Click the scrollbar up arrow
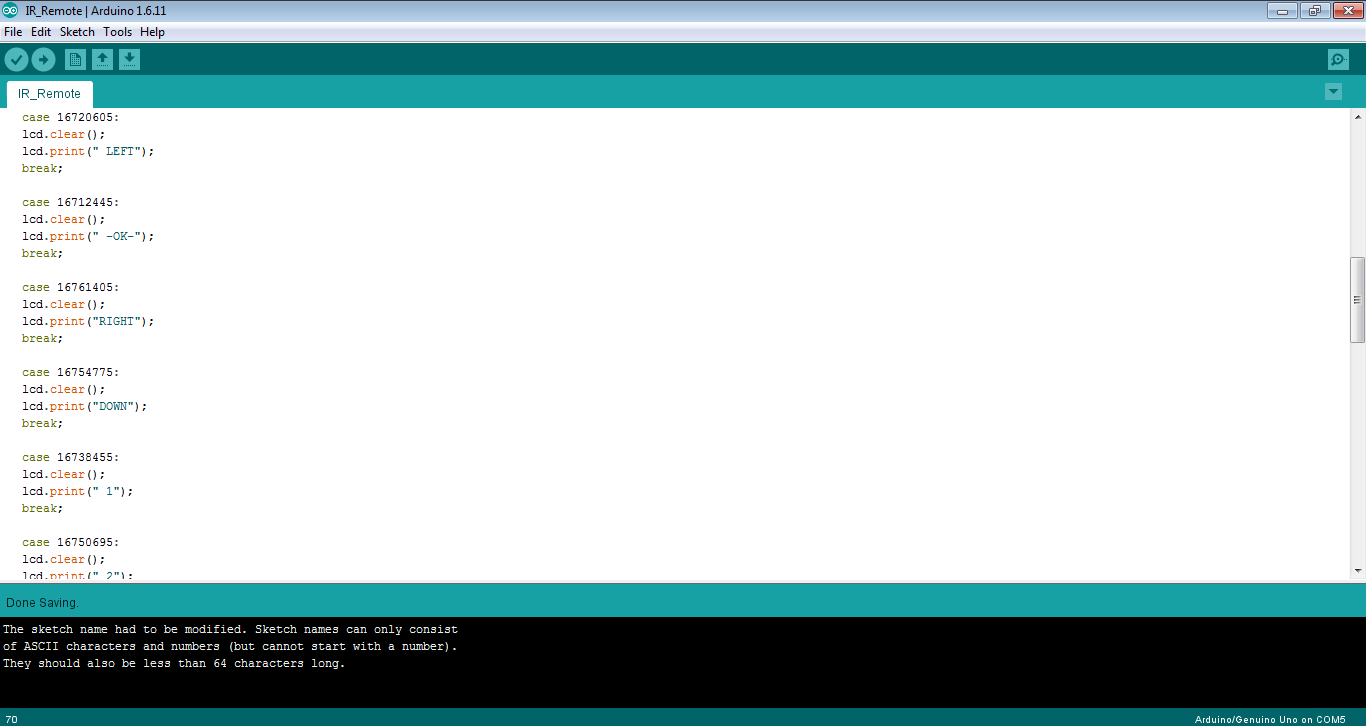 tap(1357, 117)
